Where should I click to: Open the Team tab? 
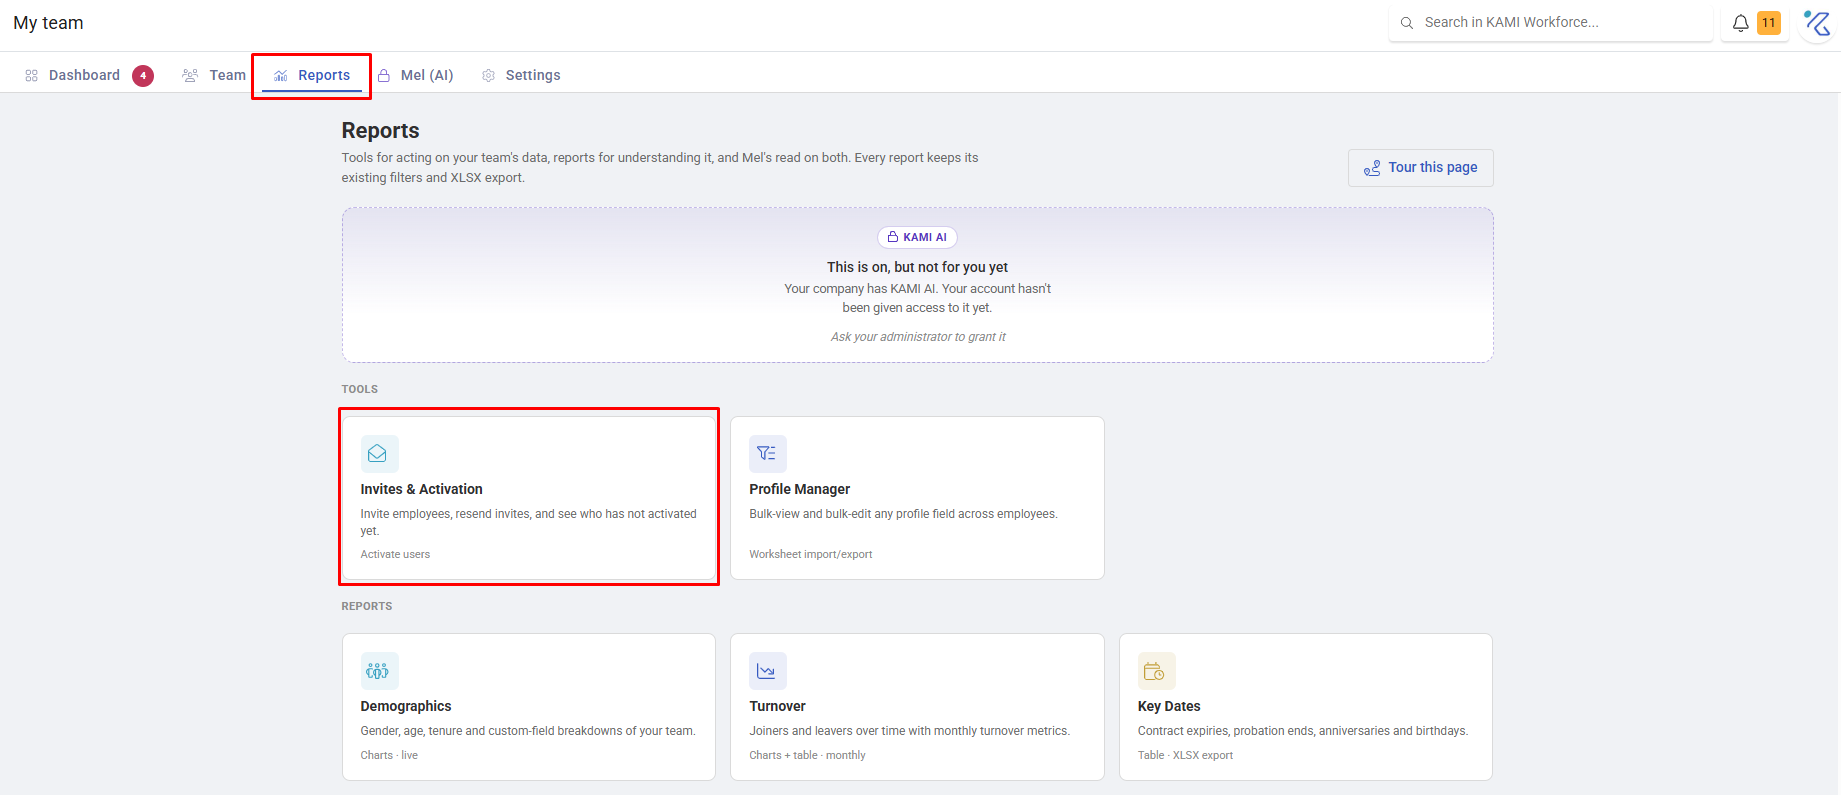tap(214, 75)
